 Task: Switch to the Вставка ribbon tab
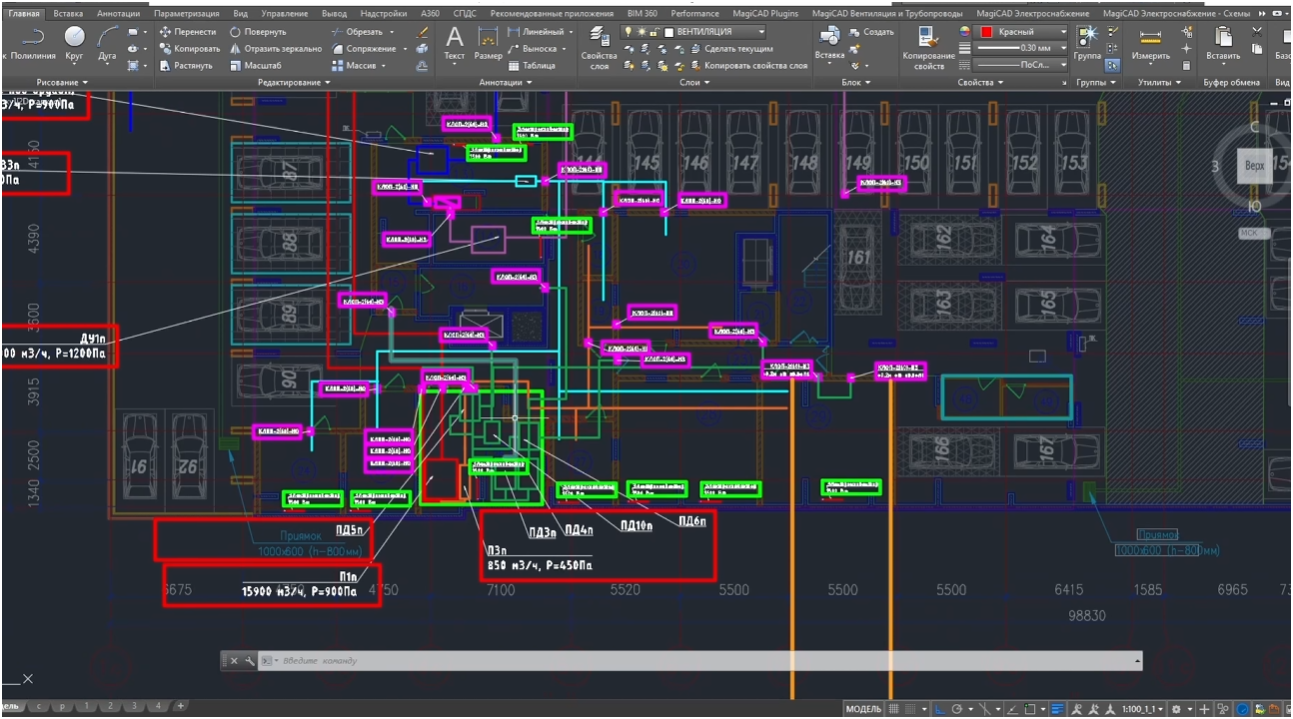point(68,14)
